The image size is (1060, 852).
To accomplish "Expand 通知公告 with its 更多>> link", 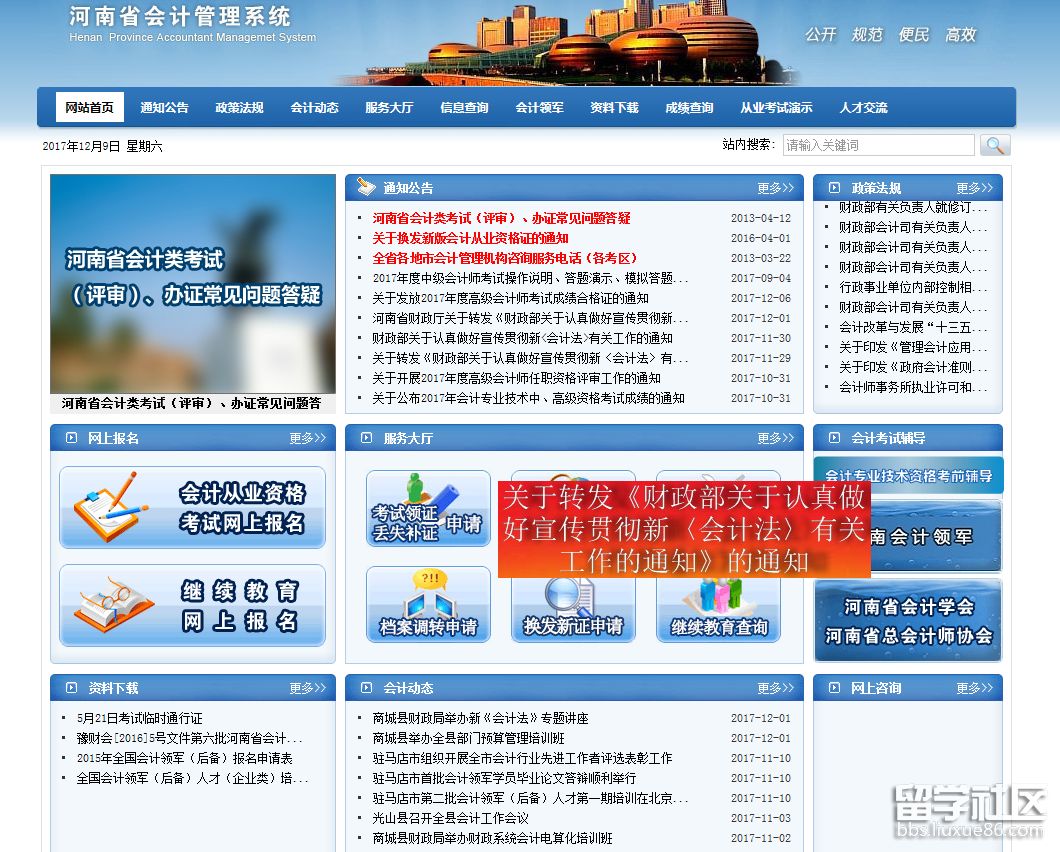I will [x=777, y=186].
